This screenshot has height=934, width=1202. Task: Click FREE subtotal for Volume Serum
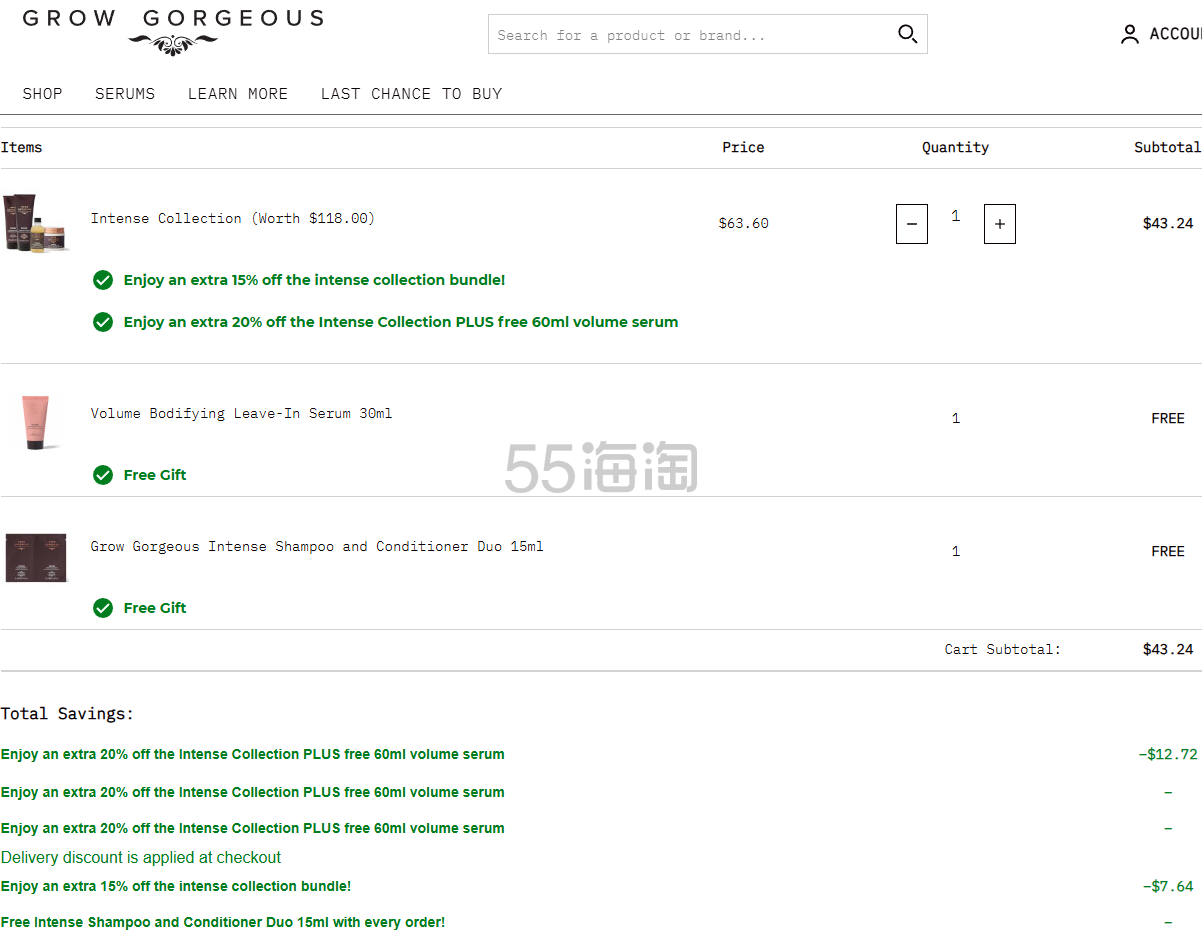tap(1168, 418)
